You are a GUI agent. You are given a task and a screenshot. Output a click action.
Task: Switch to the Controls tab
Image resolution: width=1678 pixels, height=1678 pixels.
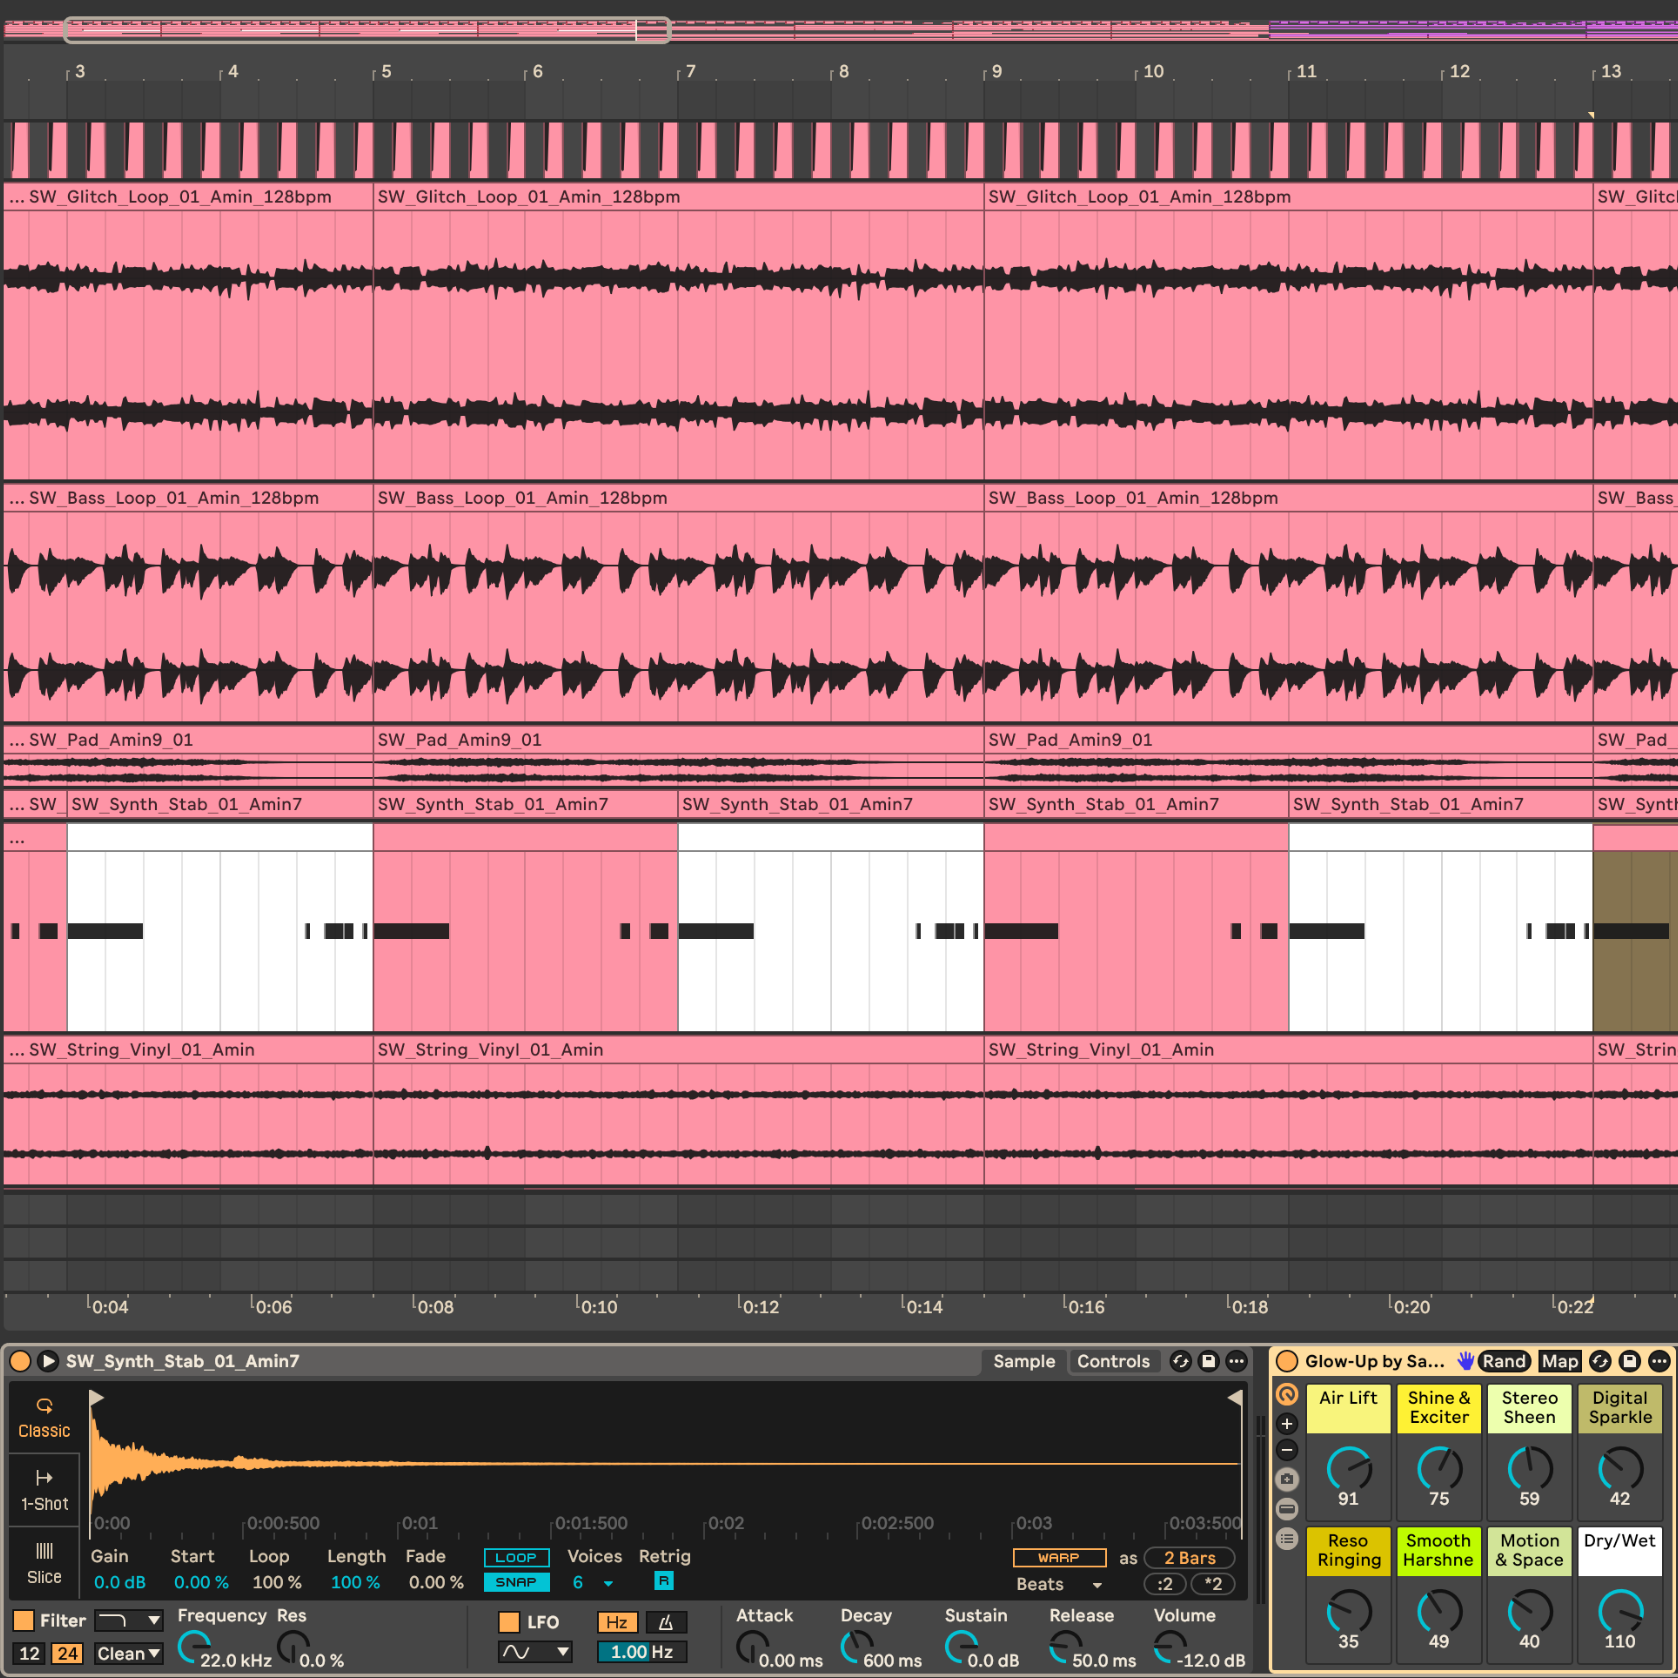1113,1361
